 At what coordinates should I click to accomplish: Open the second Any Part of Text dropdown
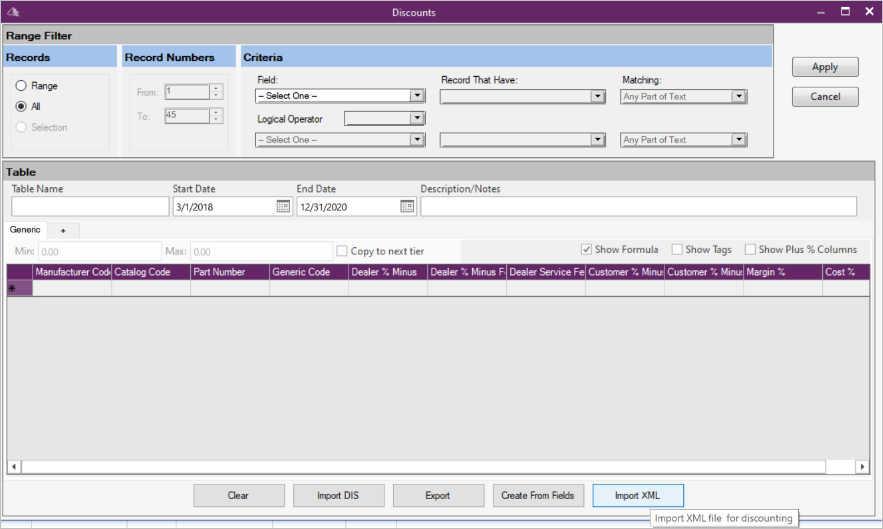[x=739, y=140]
